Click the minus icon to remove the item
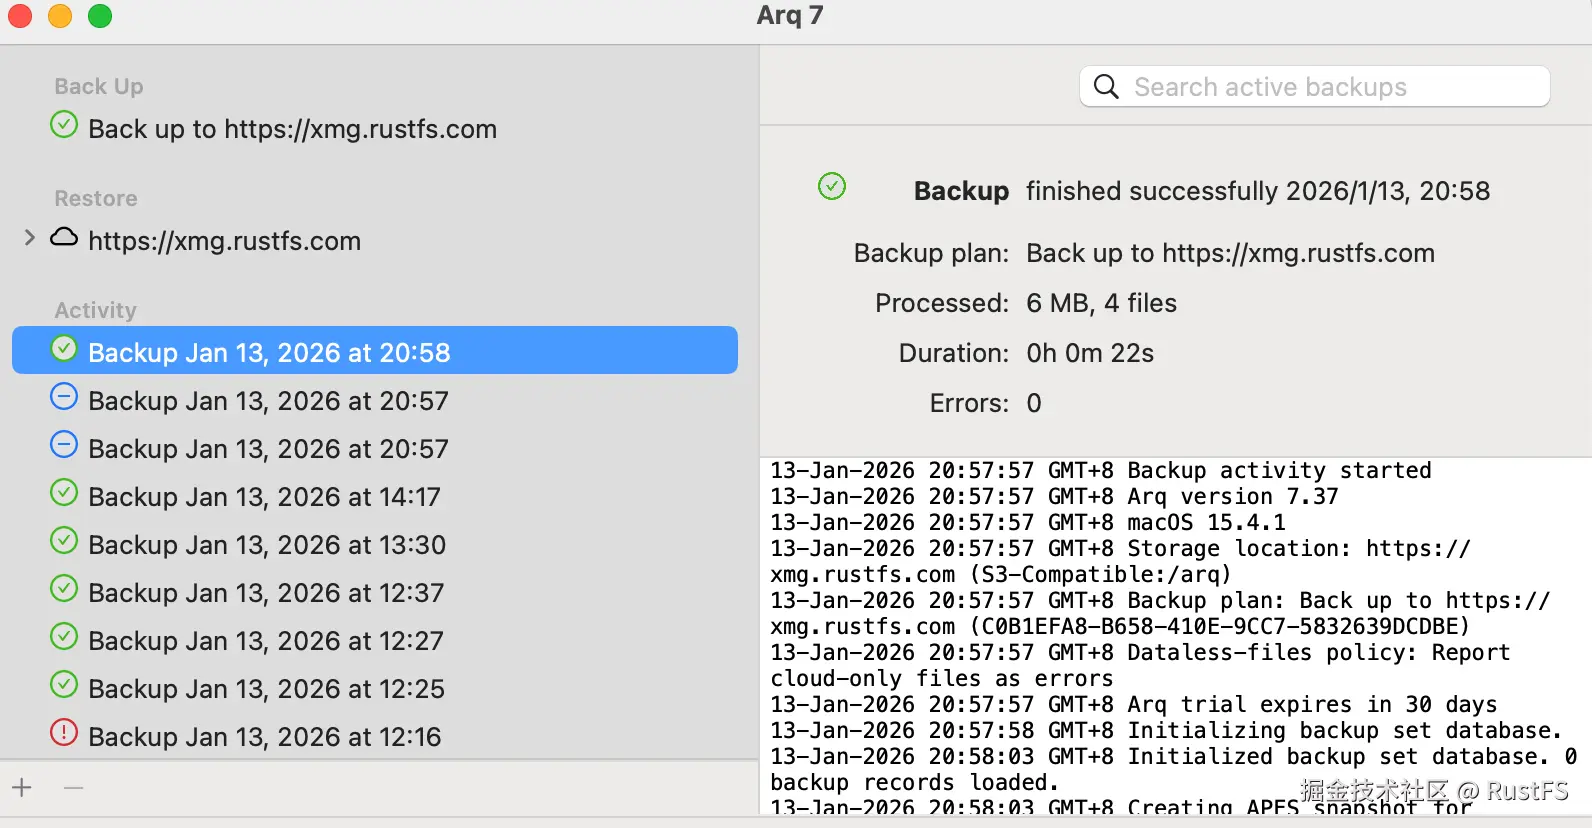Image resolution: width=1592 pixels, height=828 pixels. (x=73, y=788)
